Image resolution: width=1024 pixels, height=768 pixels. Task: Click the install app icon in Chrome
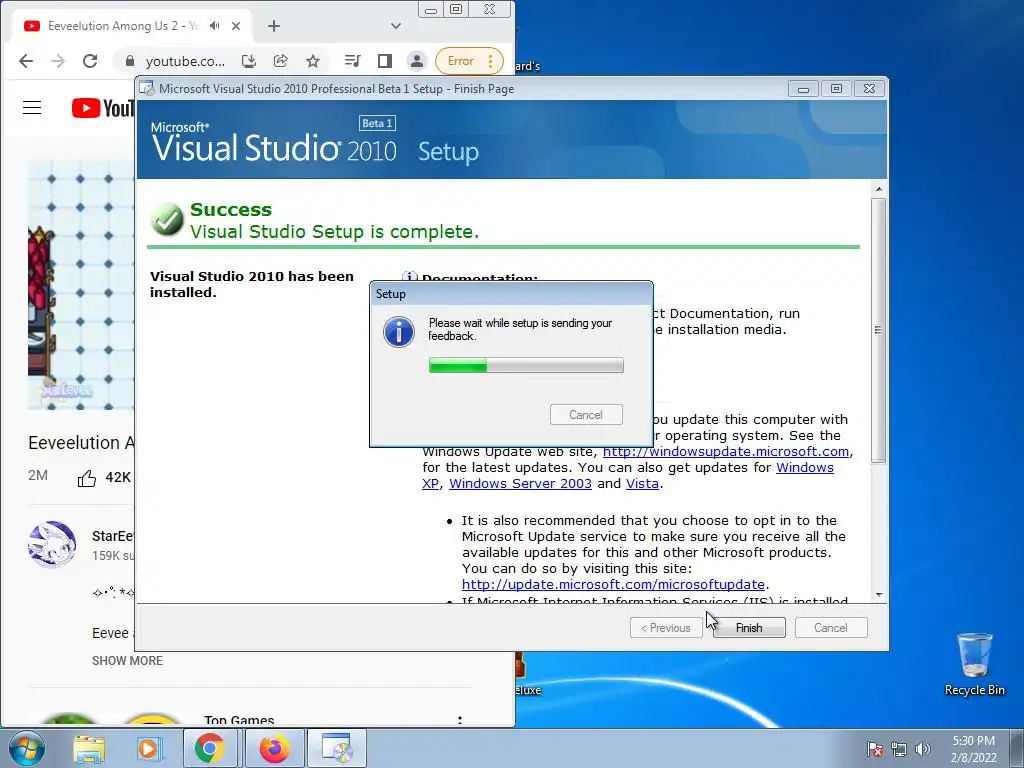248,61
